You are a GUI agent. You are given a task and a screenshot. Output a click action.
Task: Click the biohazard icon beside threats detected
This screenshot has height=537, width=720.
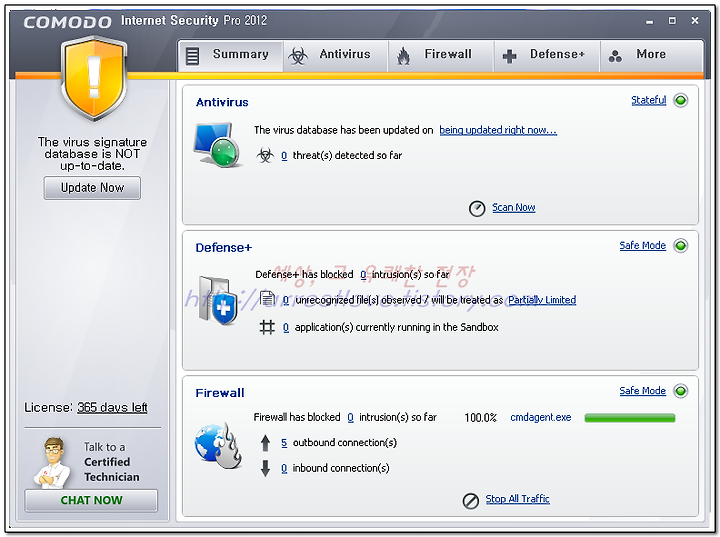pos(265,155)
